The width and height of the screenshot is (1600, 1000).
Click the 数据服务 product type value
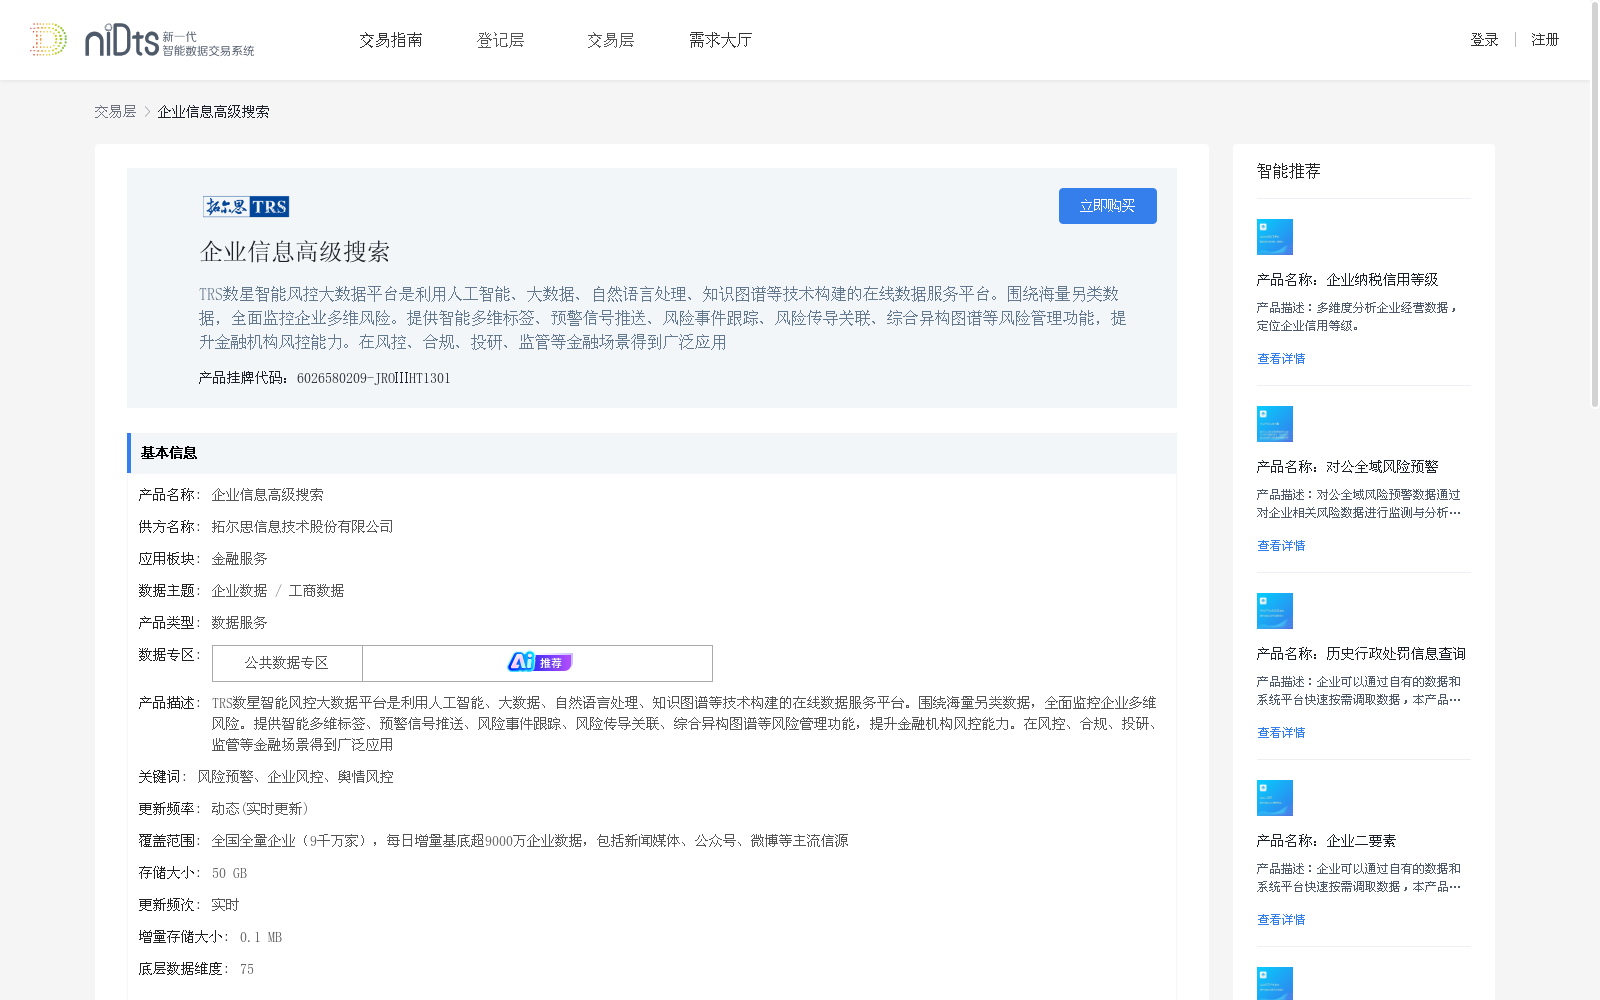click(239, 623)
